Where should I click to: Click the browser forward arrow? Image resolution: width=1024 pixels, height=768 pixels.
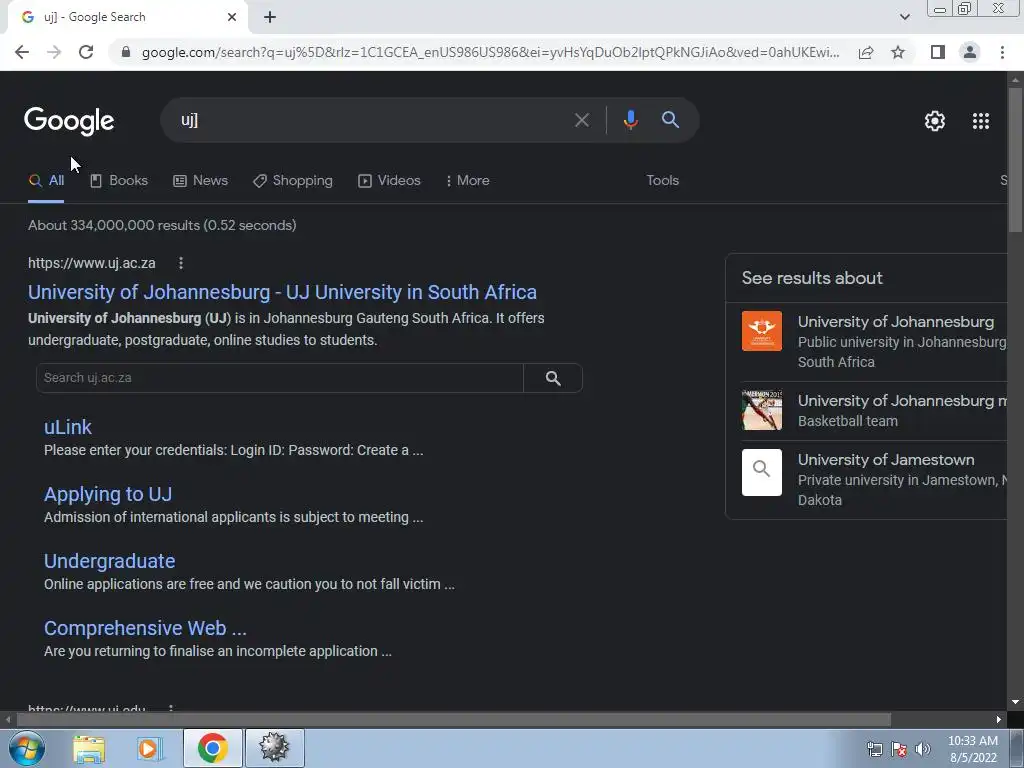[54, 52]
